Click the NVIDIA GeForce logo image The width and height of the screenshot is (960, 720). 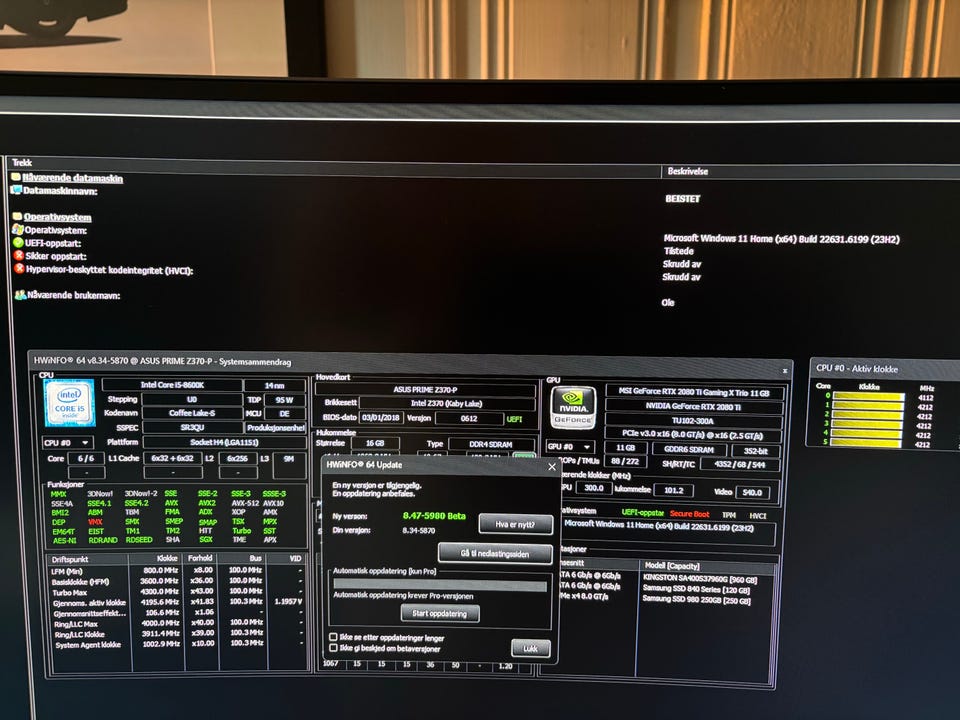[x=573, y=408]
